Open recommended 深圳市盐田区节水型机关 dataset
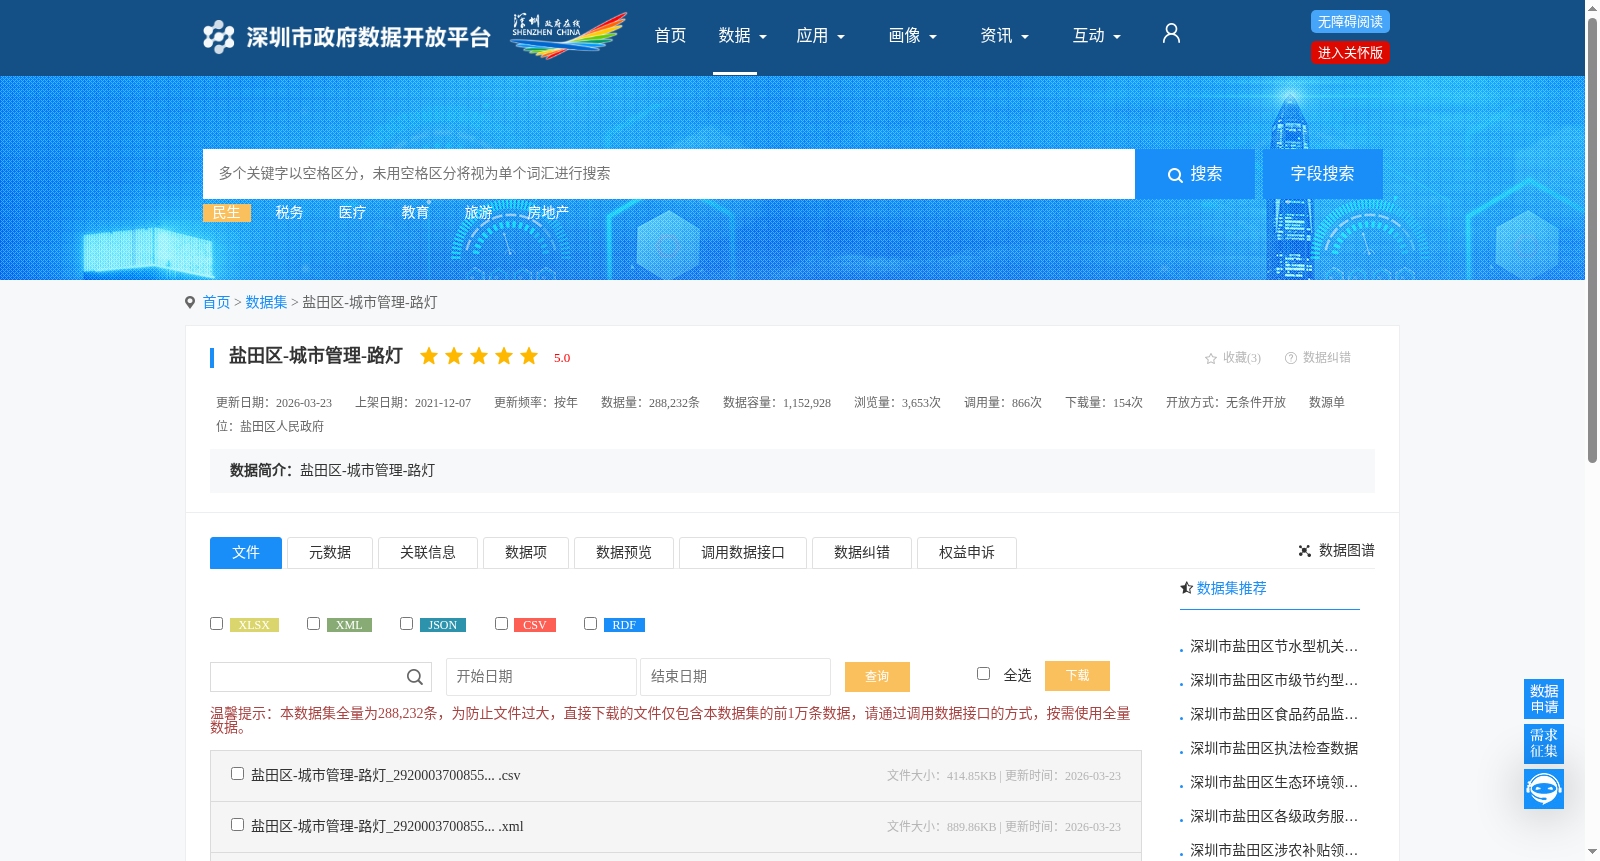Screen dimensions: 1600x861 [1274, 647]
